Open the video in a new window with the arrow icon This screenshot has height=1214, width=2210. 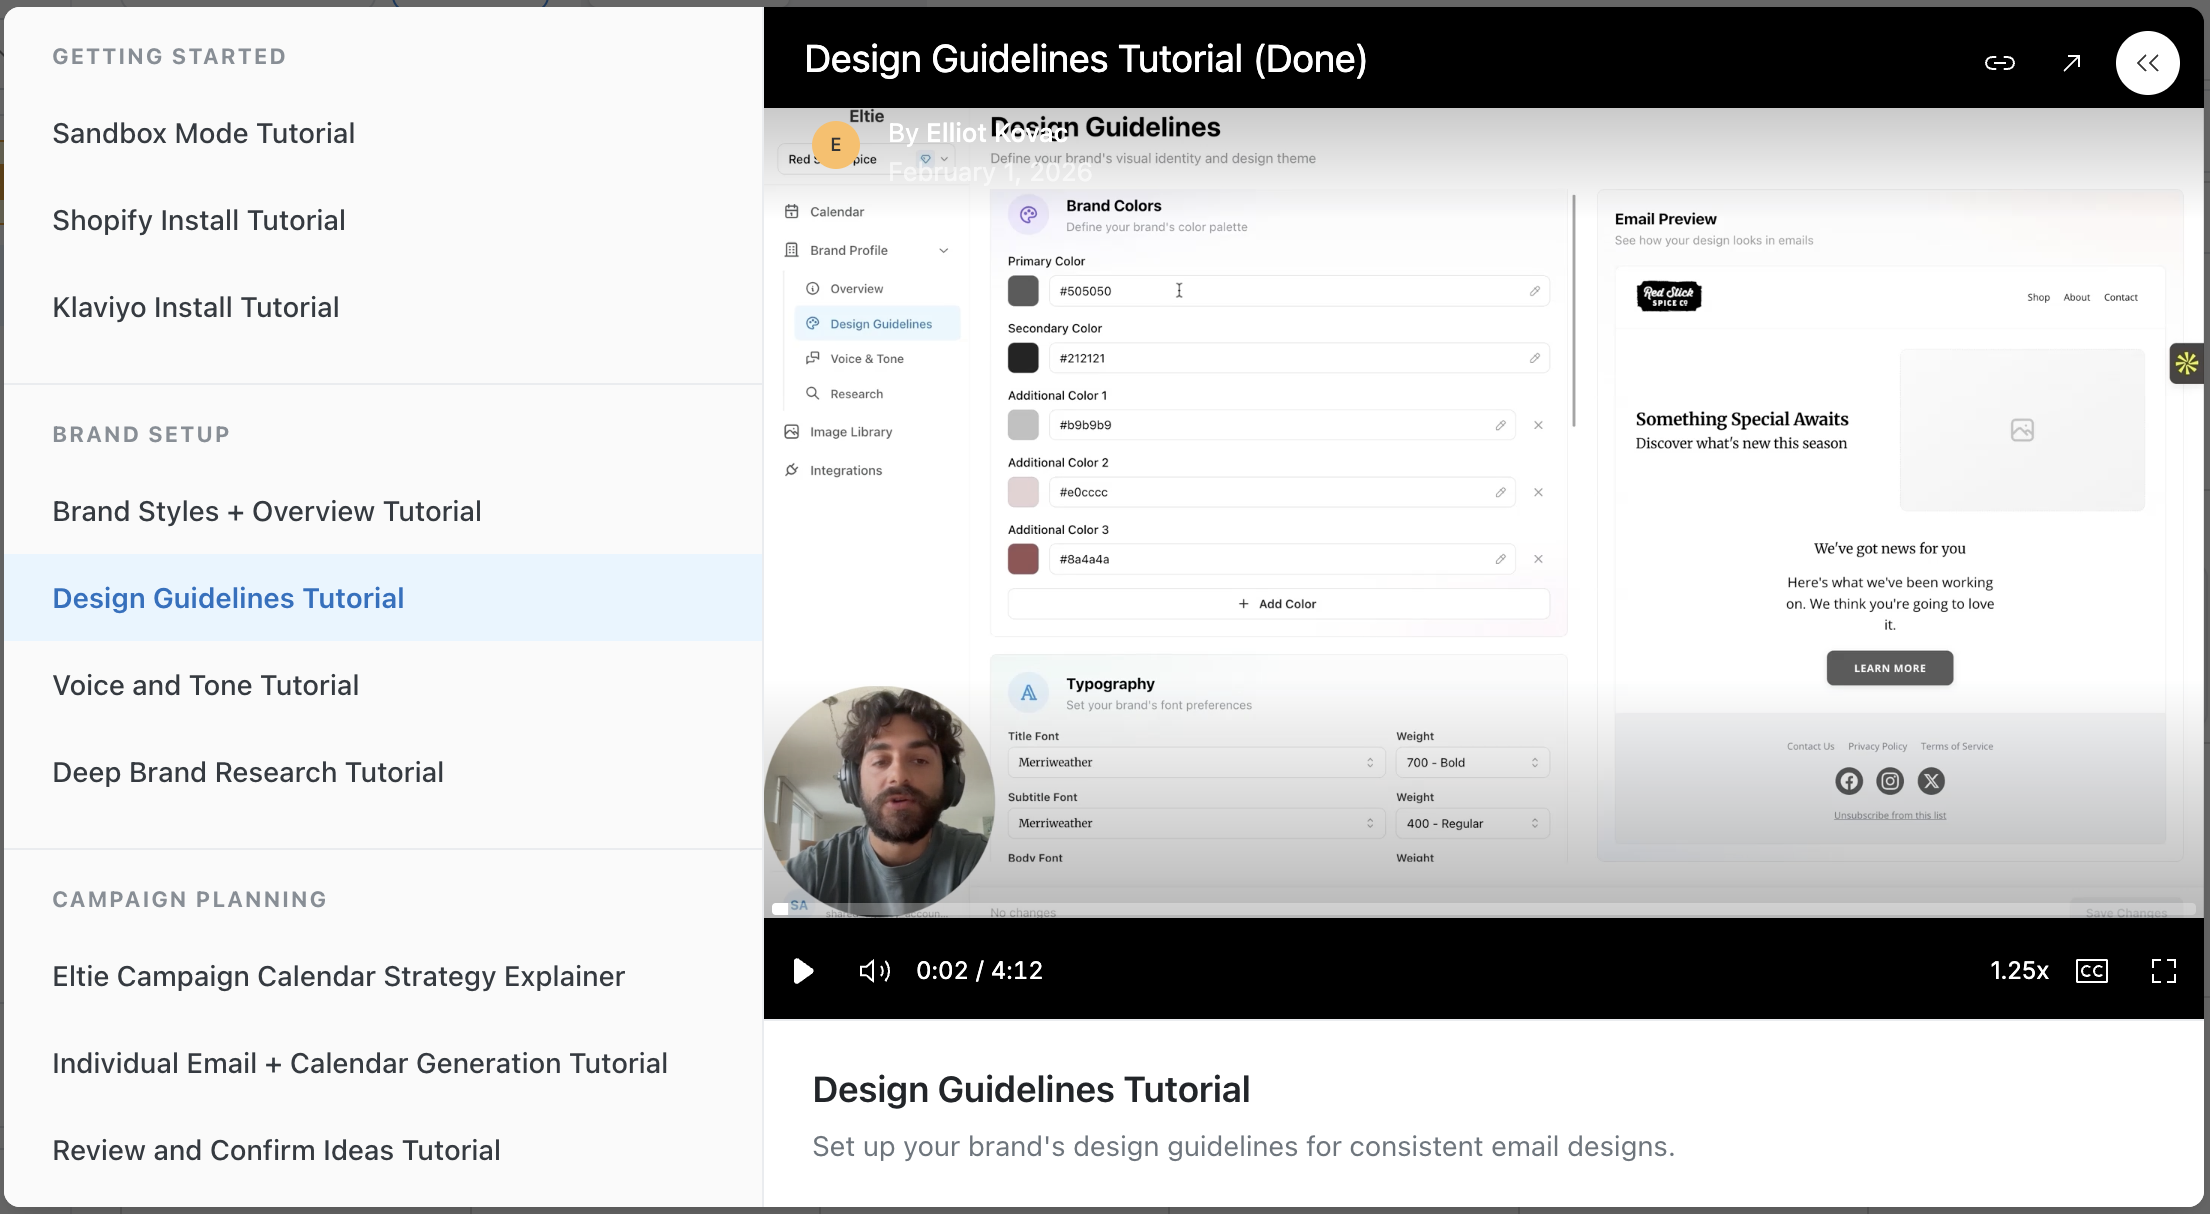pos(2072,63)
